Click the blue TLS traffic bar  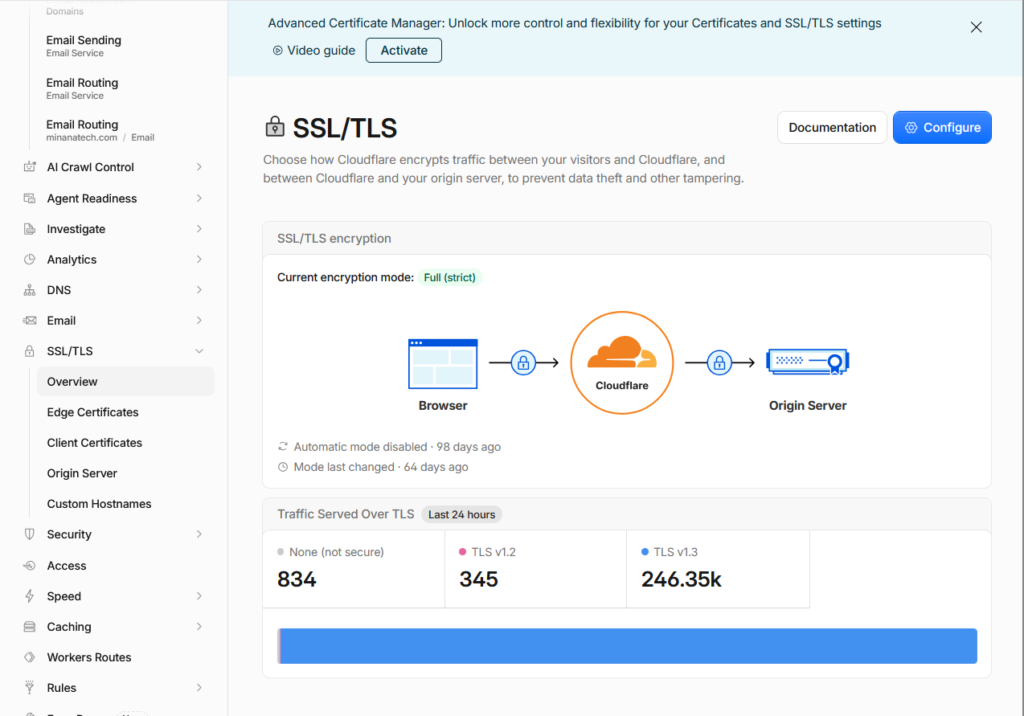[x=628, y=646]
